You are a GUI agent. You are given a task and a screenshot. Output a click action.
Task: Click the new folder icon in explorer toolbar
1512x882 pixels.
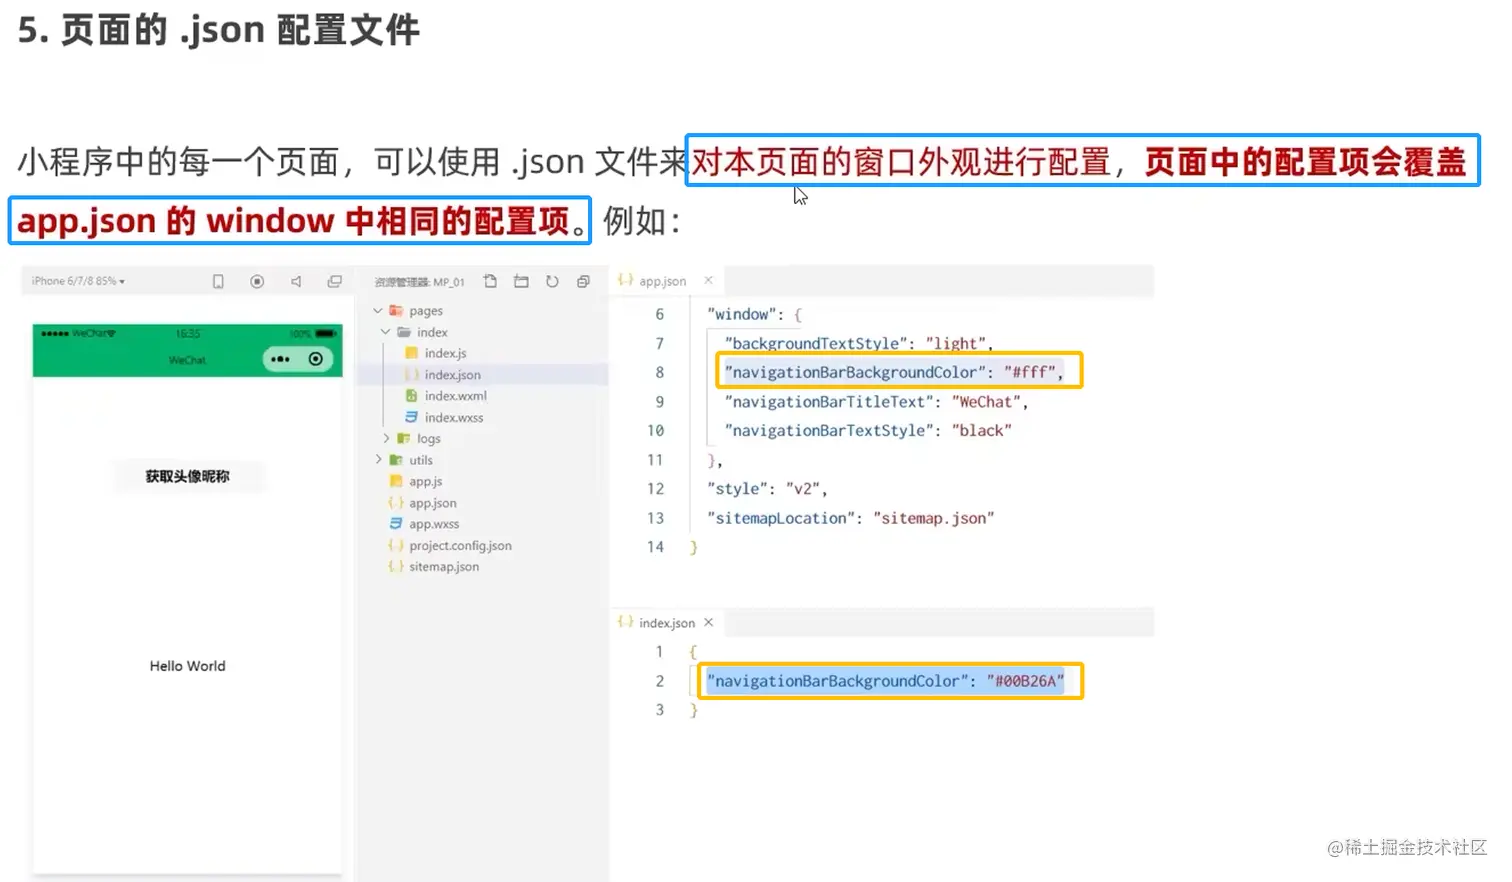pos(521,282)
